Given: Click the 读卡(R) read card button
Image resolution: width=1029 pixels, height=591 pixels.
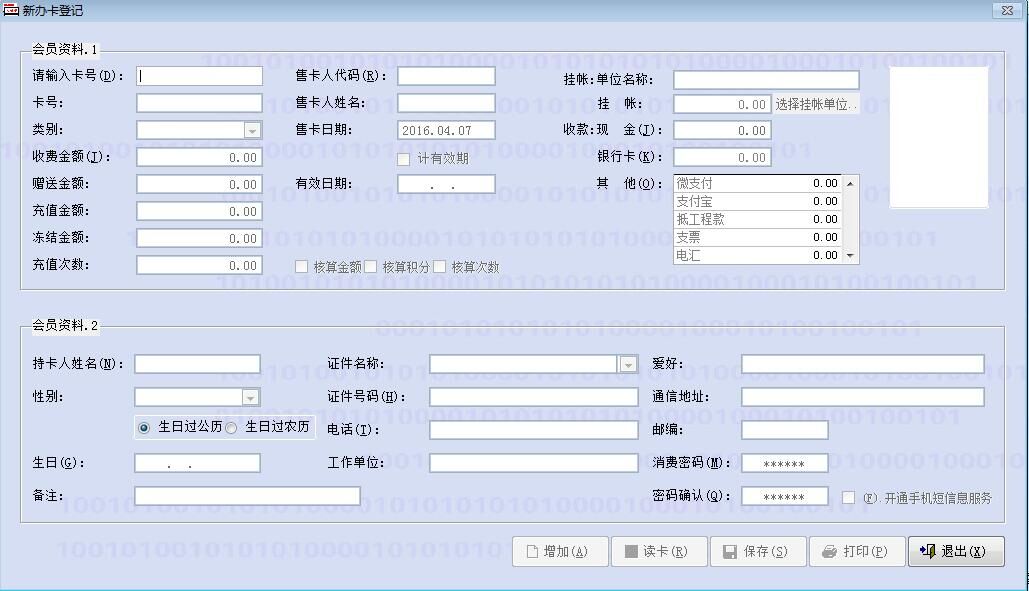Looking at the screenshot, I should (x=658, y=552).
